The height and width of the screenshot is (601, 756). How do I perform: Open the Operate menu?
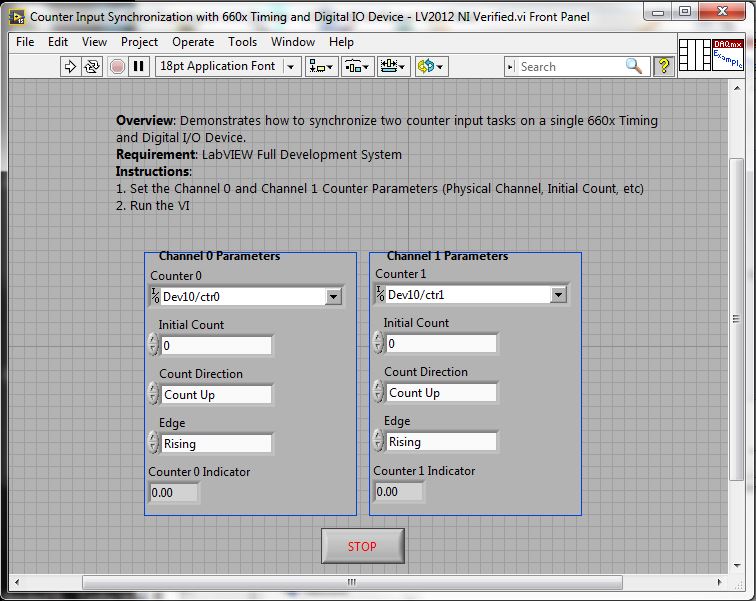click(x=193, y=42)
